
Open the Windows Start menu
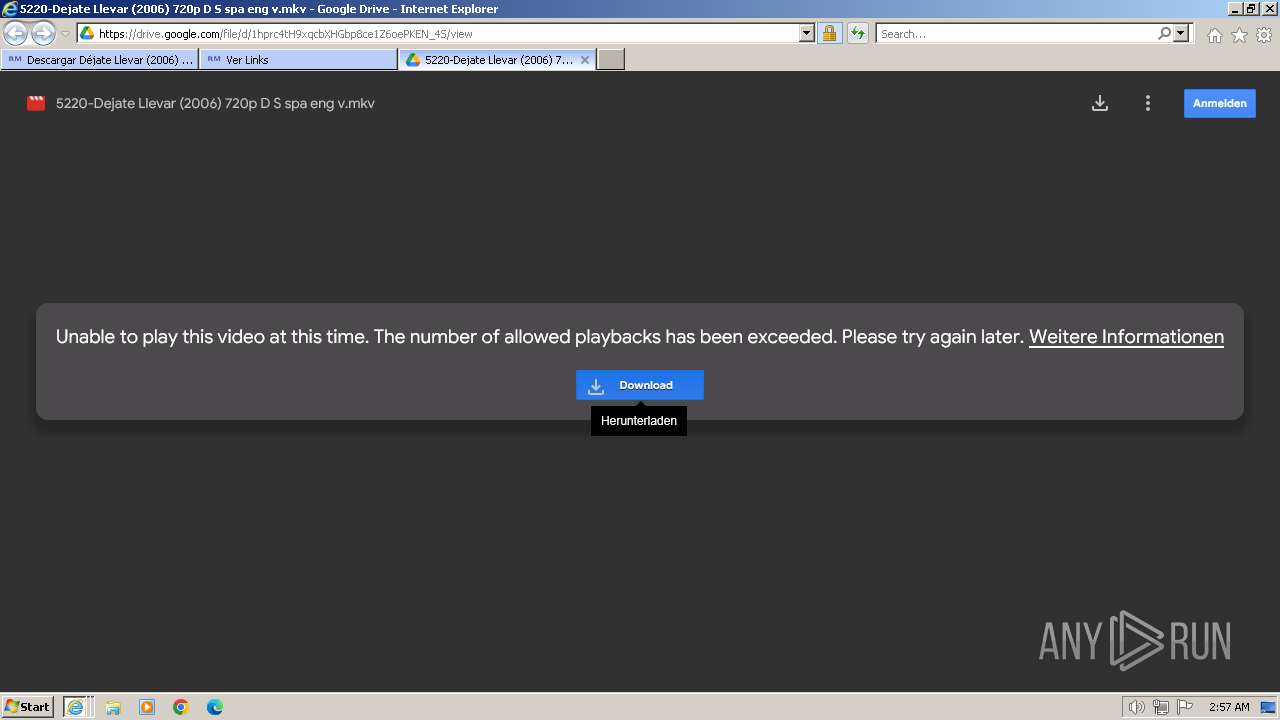coord(28,706)
